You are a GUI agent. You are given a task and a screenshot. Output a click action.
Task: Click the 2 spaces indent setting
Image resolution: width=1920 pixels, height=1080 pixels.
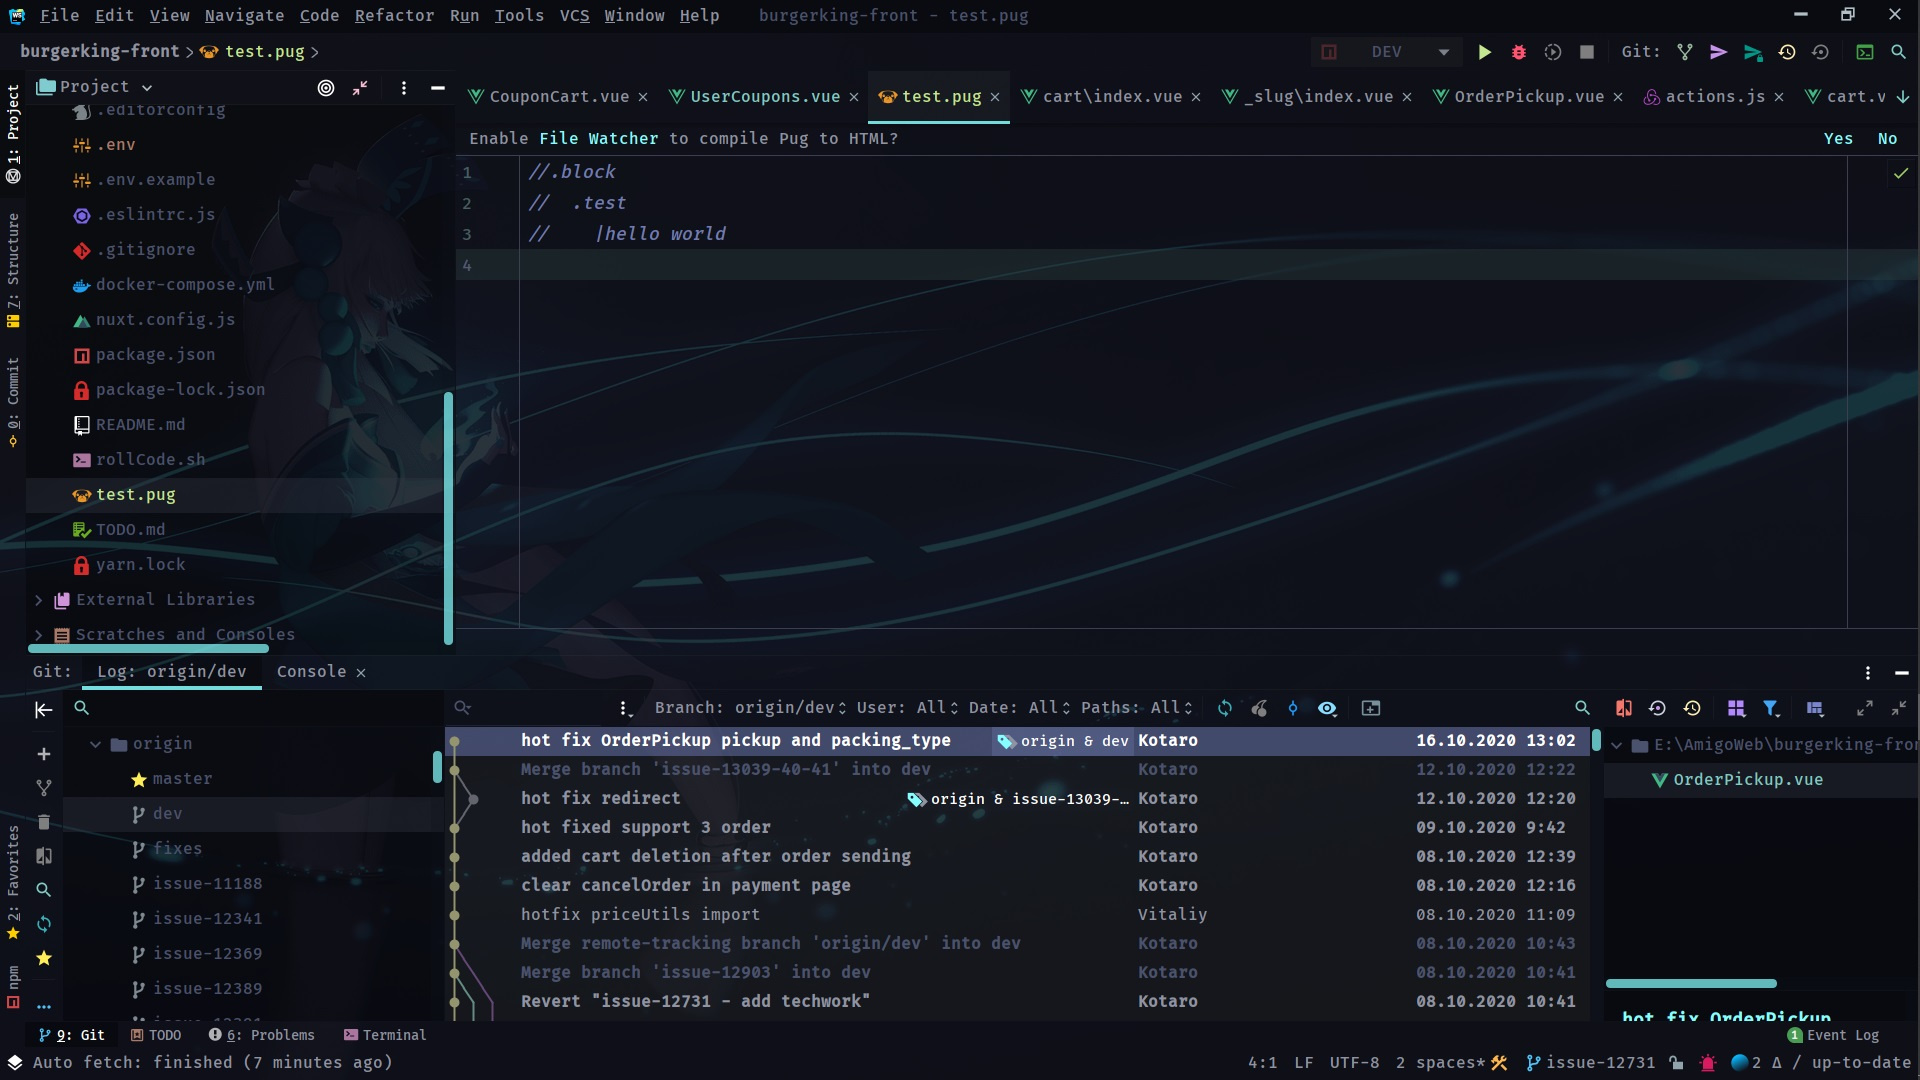click(x=1440, y=1063)
